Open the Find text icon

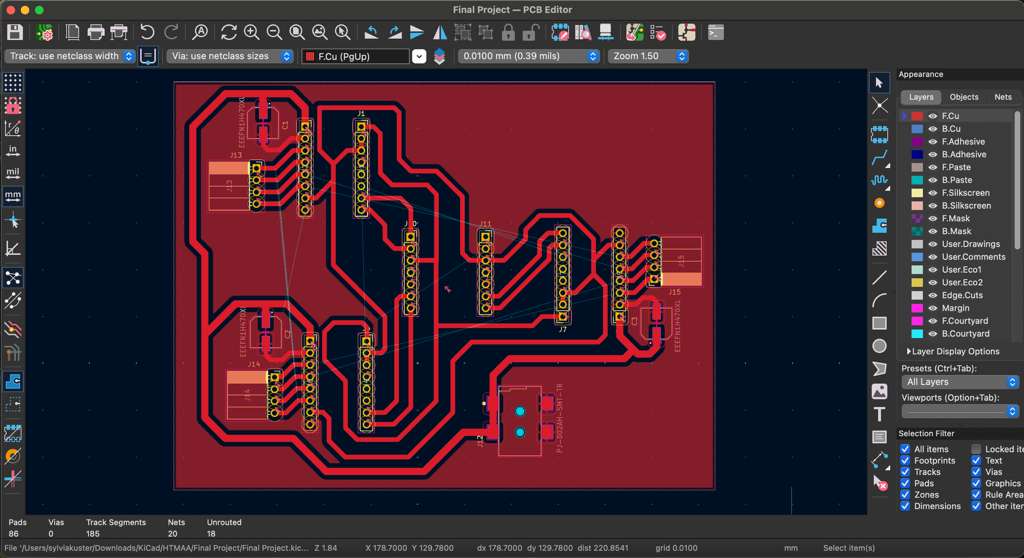(200, 32)
